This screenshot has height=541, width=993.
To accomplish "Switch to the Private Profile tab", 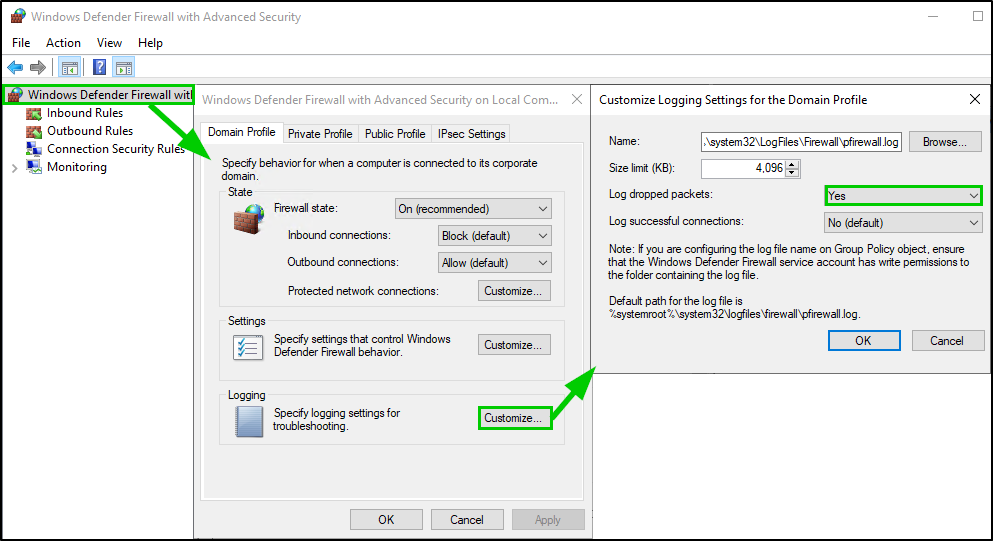I will pyautogui.click(x=320, y=134).
